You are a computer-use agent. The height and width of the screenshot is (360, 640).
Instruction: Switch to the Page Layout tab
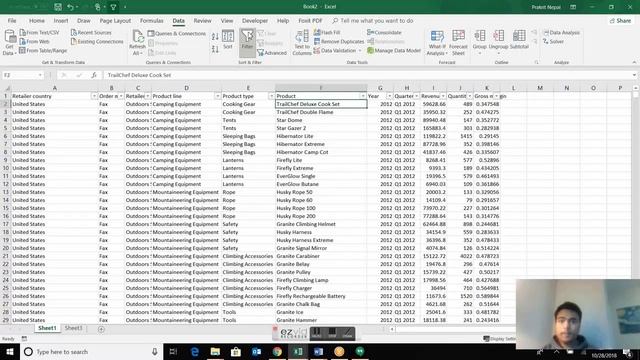click(115, 20)
